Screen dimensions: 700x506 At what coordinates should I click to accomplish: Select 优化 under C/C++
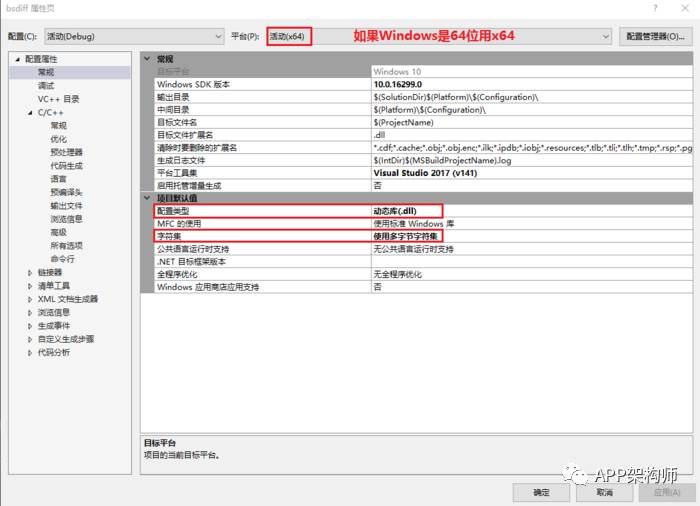click(58, 139)
